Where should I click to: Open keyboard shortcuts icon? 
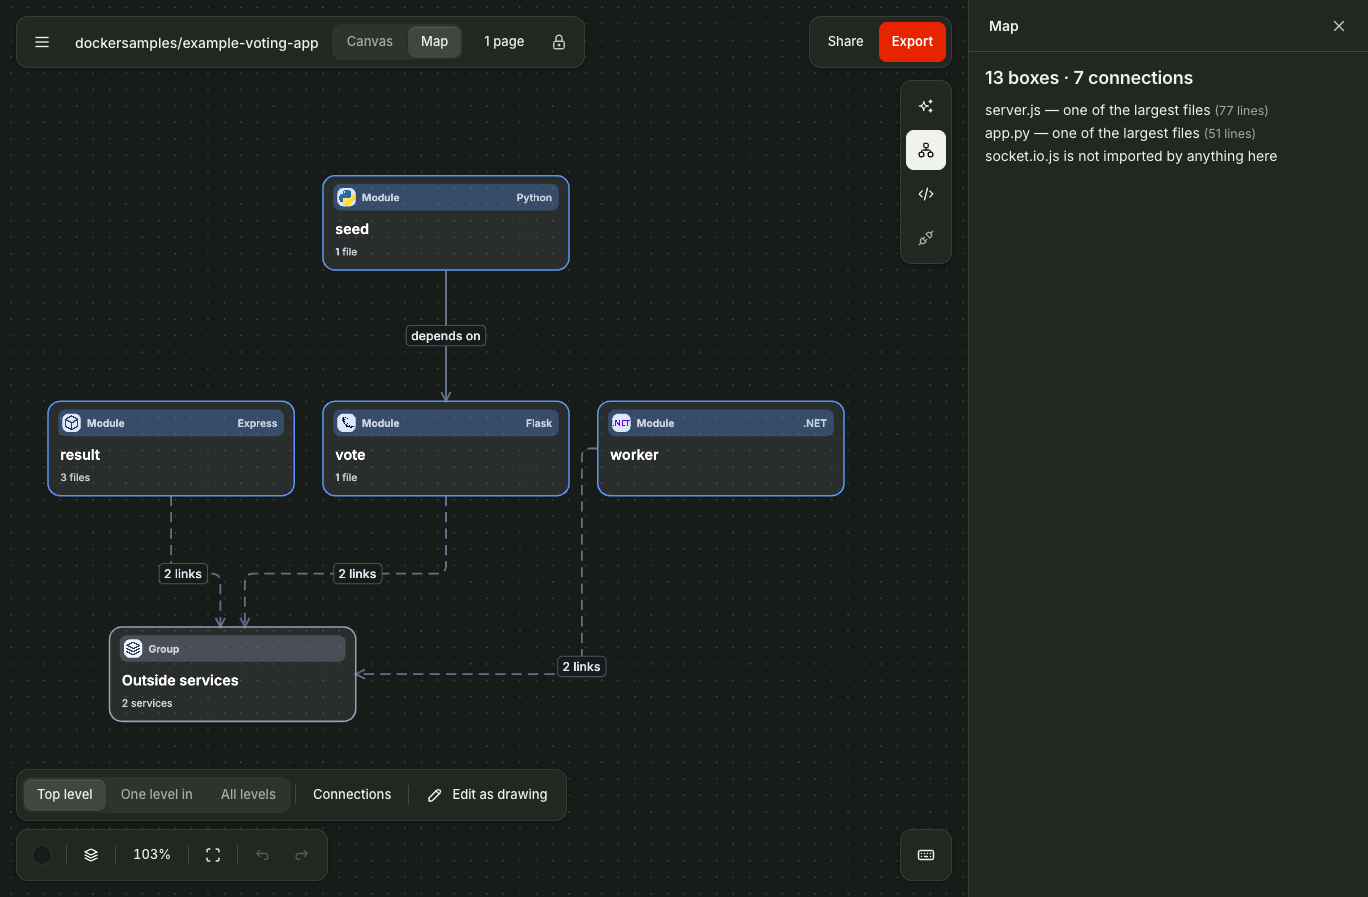point(926,855)
